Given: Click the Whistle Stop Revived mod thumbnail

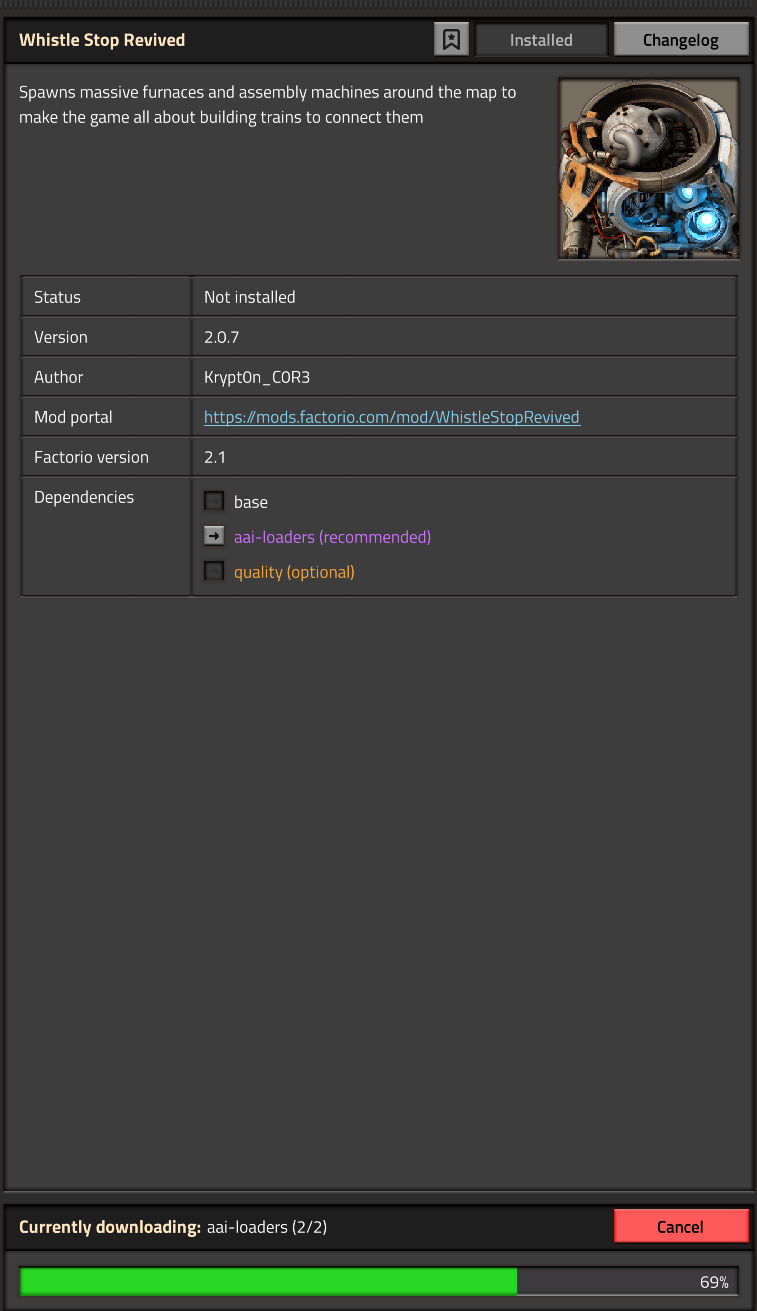Looking at the screenshot, I should tap(649, 169).
